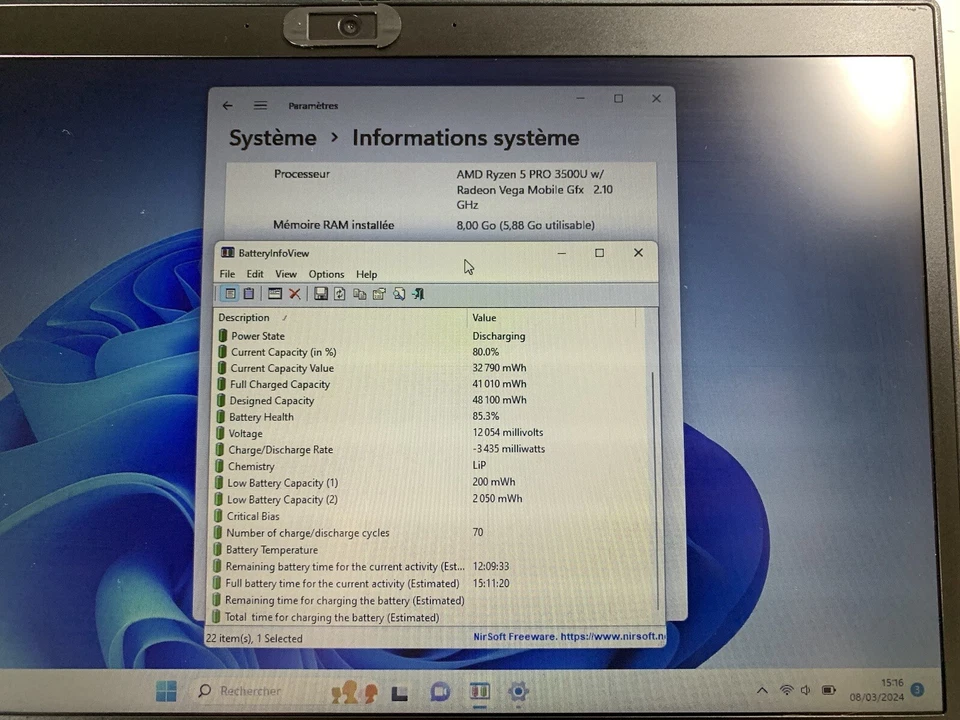Screen dimensions: 960x720
Task: Select the Full Charged Capacity row
Action: (x=429, y=384)
